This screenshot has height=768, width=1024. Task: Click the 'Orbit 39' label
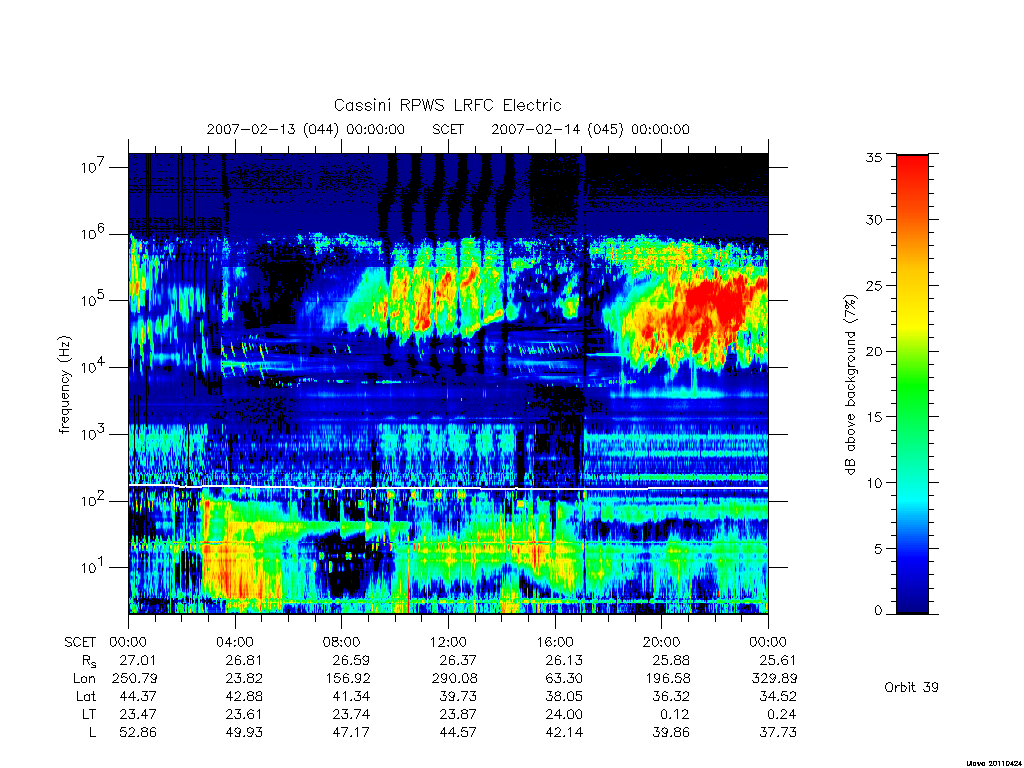pos(911,687)
